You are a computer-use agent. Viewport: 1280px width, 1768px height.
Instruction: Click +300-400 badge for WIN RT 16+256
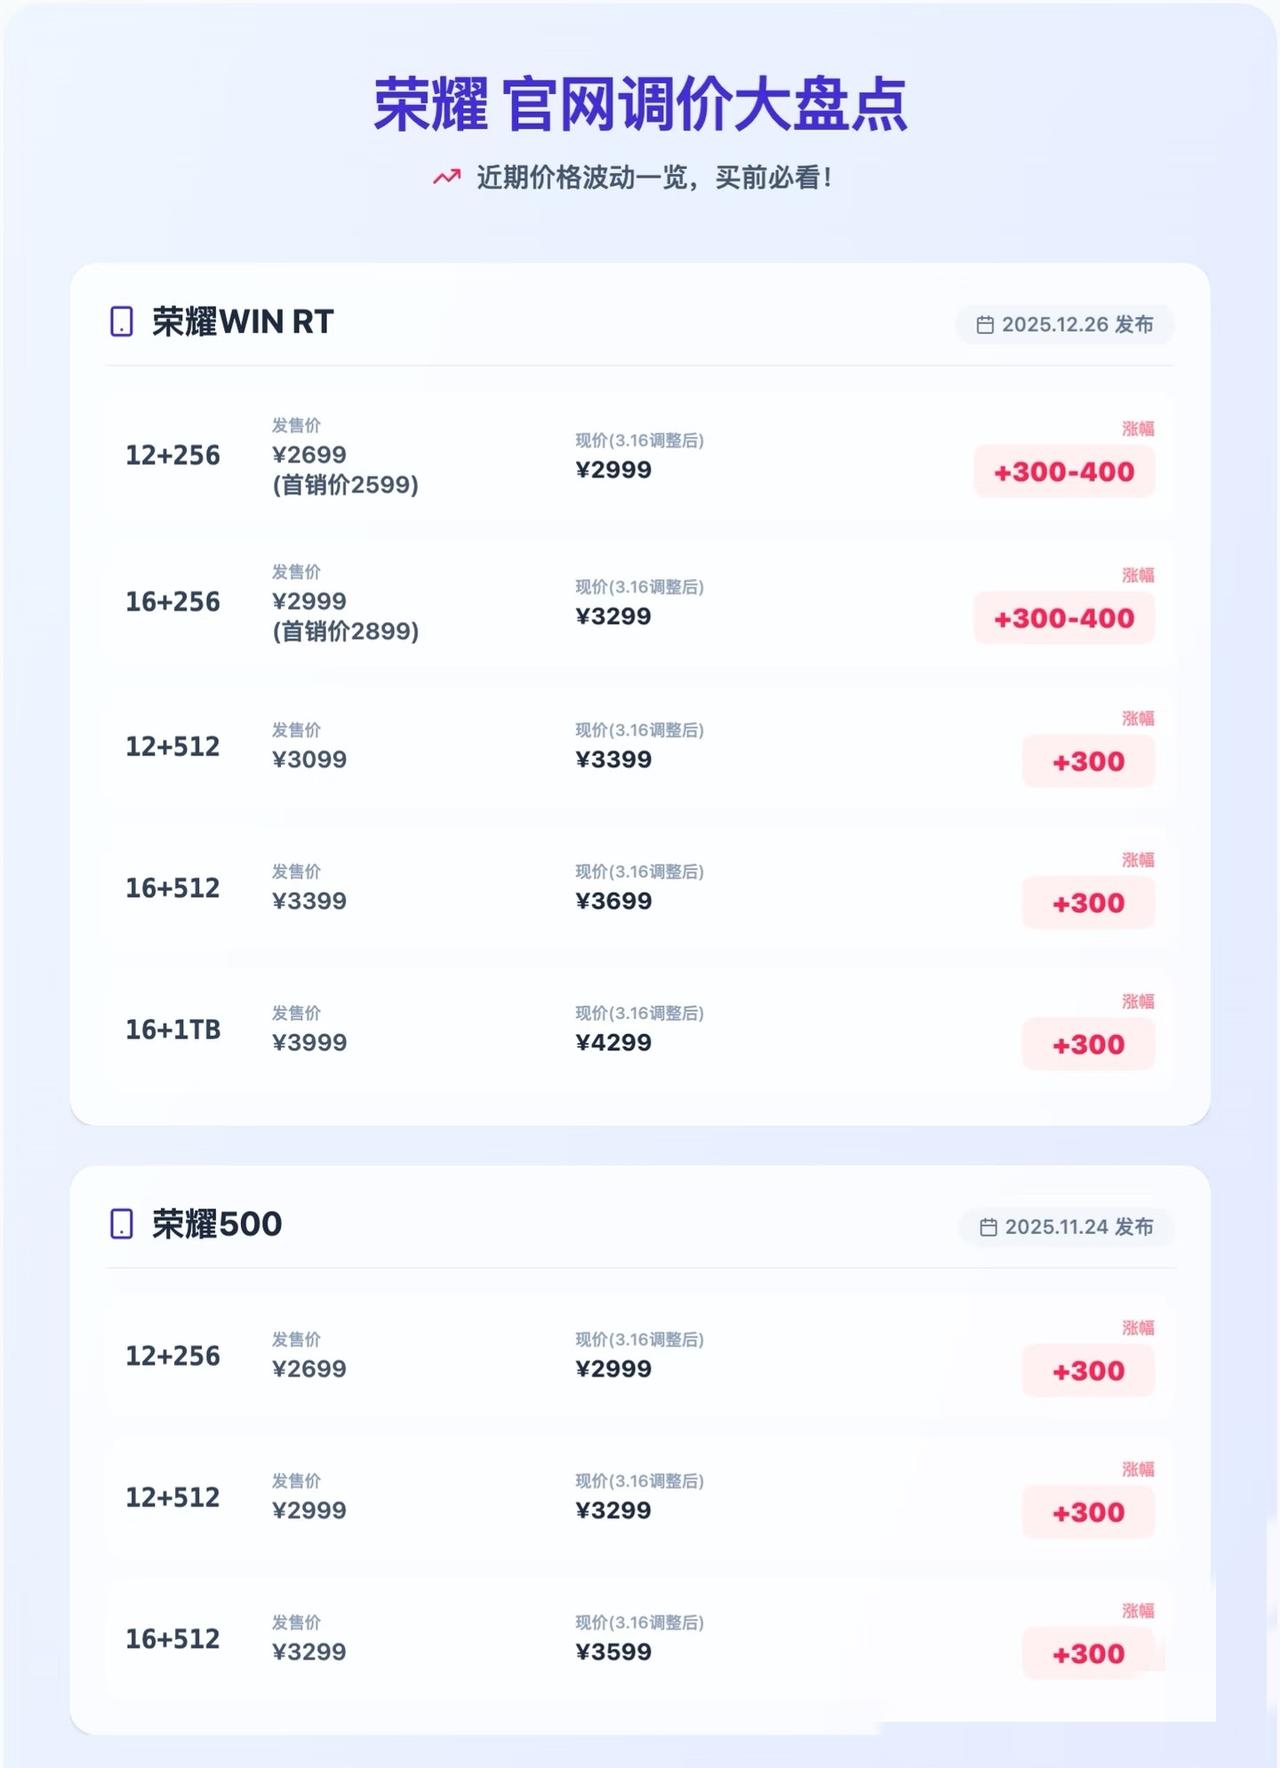(1064, 618)
